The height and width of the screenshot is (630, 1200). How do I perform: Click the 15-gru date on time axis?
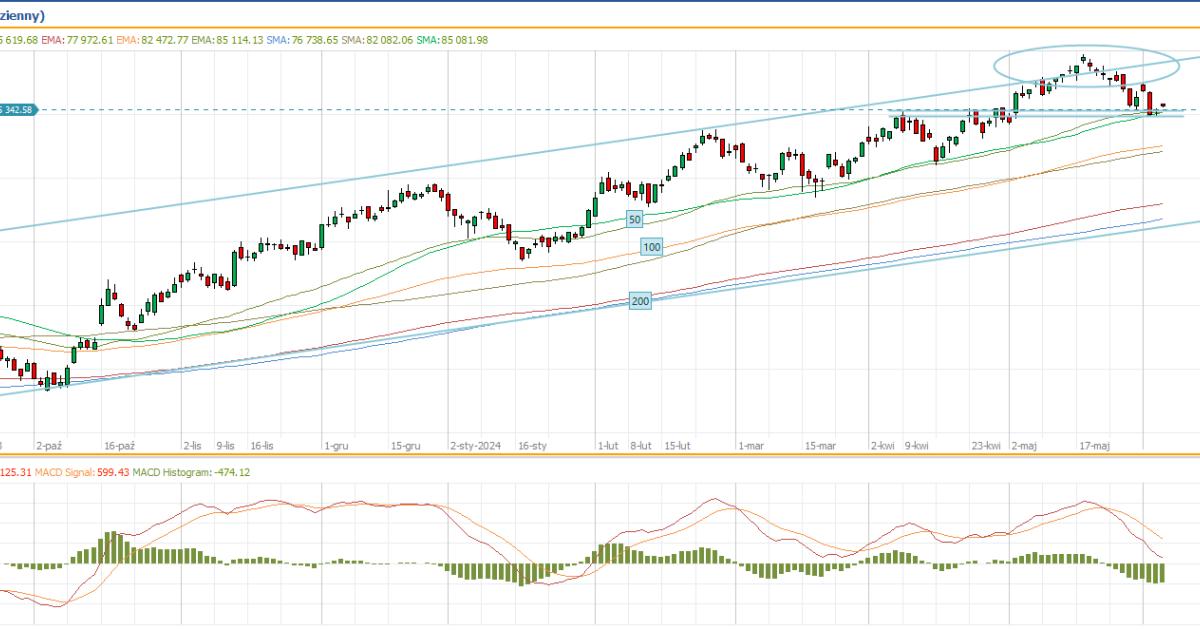click(x=407, y=445)
